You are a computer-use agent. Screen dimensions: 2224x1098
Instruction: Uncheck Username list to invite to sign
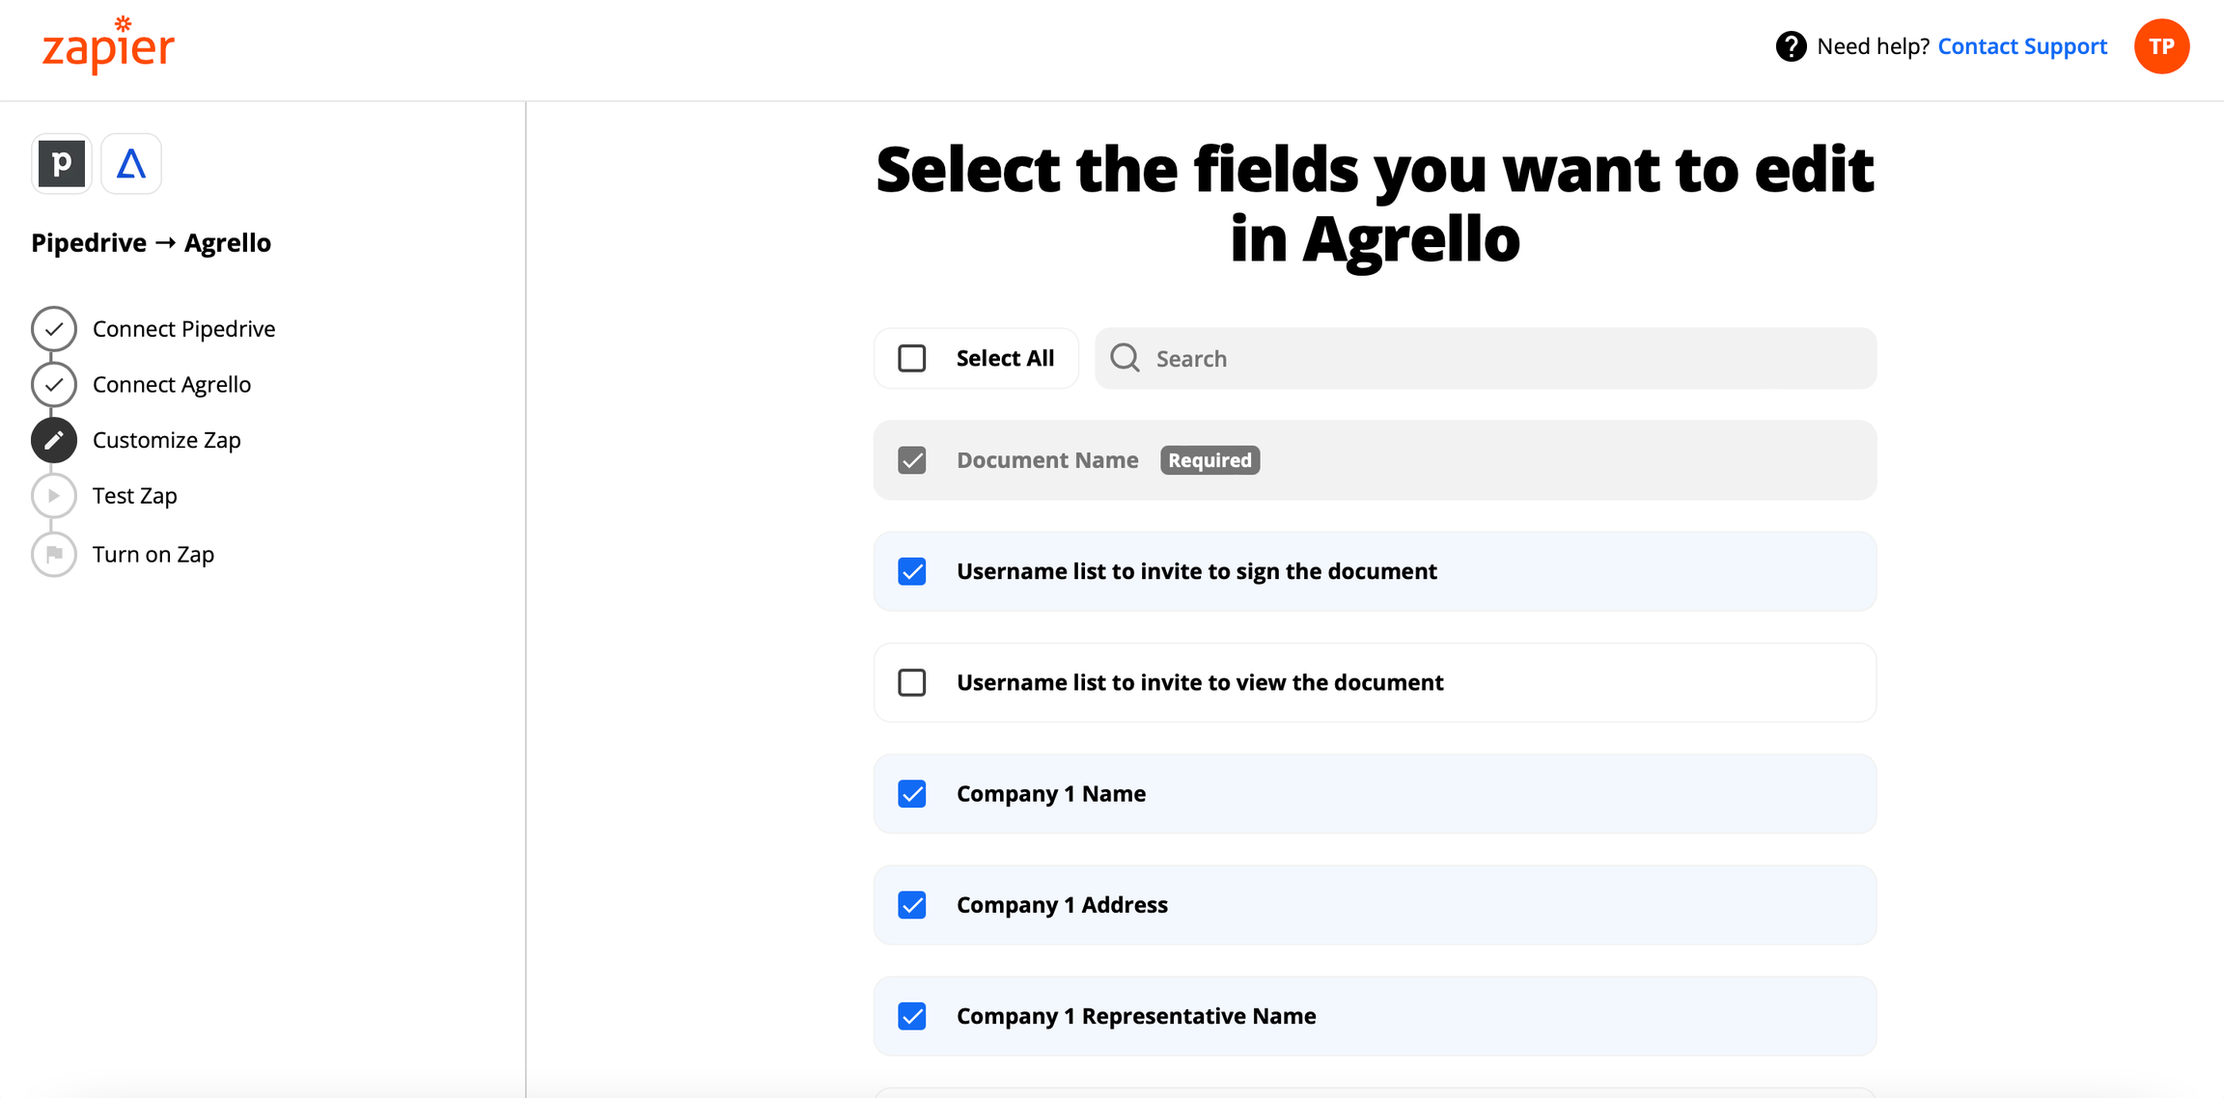click(x=912, y=571)
